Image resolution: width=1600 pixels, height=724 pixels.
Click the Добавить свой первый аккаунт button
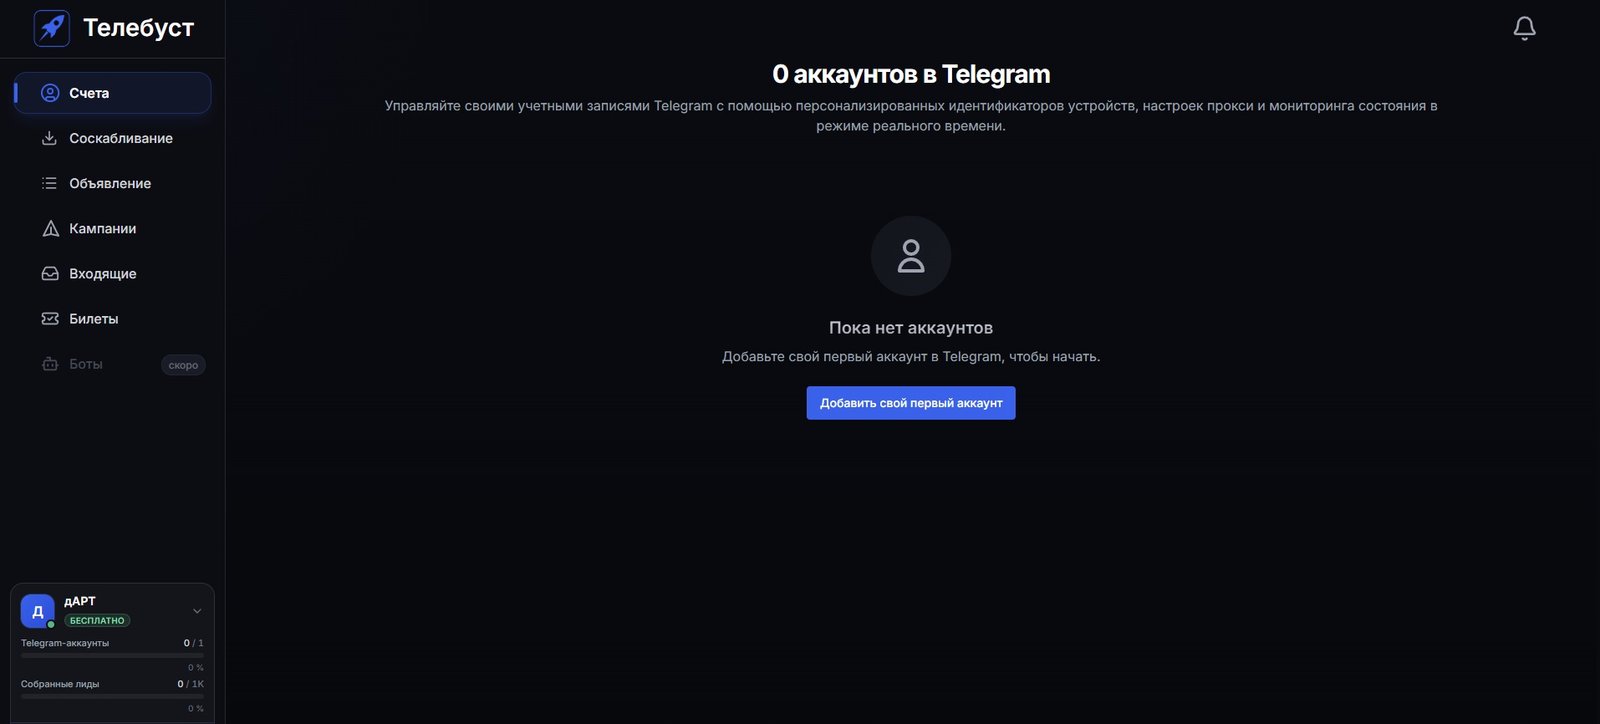coord(911,403)
